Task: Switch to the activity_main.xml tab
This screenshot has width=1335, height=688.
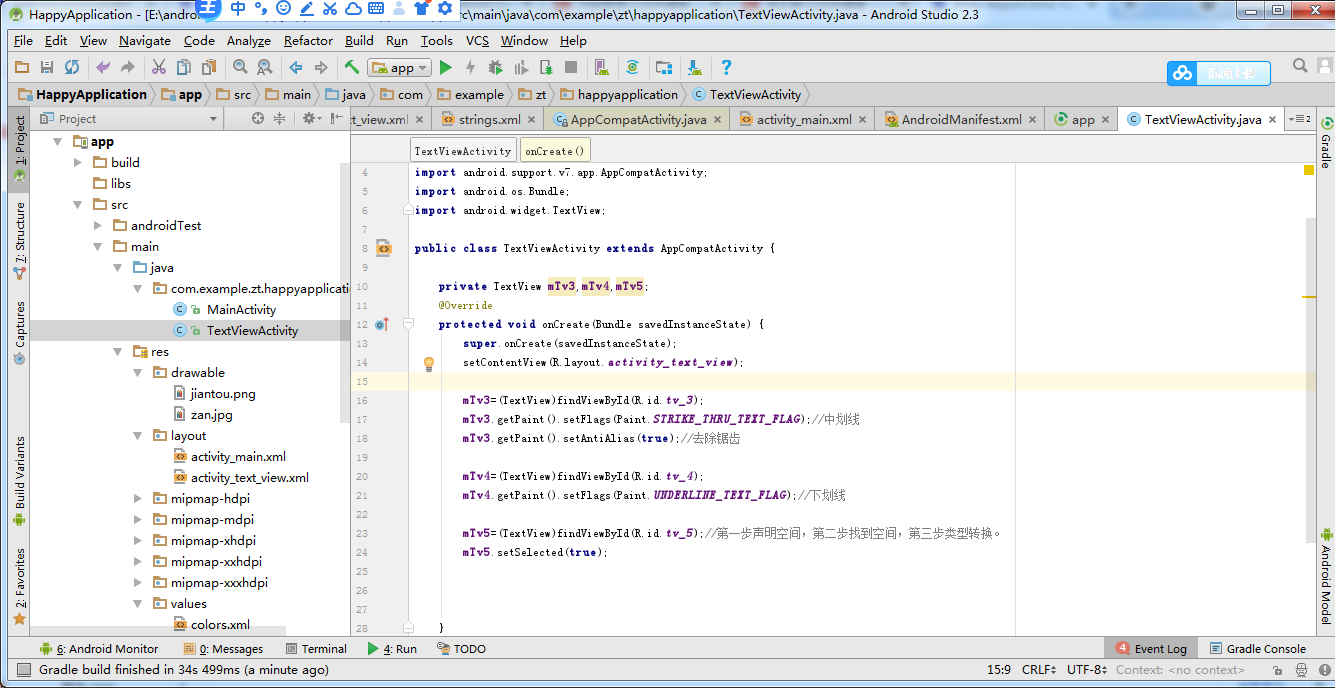Action: point(803,119)
